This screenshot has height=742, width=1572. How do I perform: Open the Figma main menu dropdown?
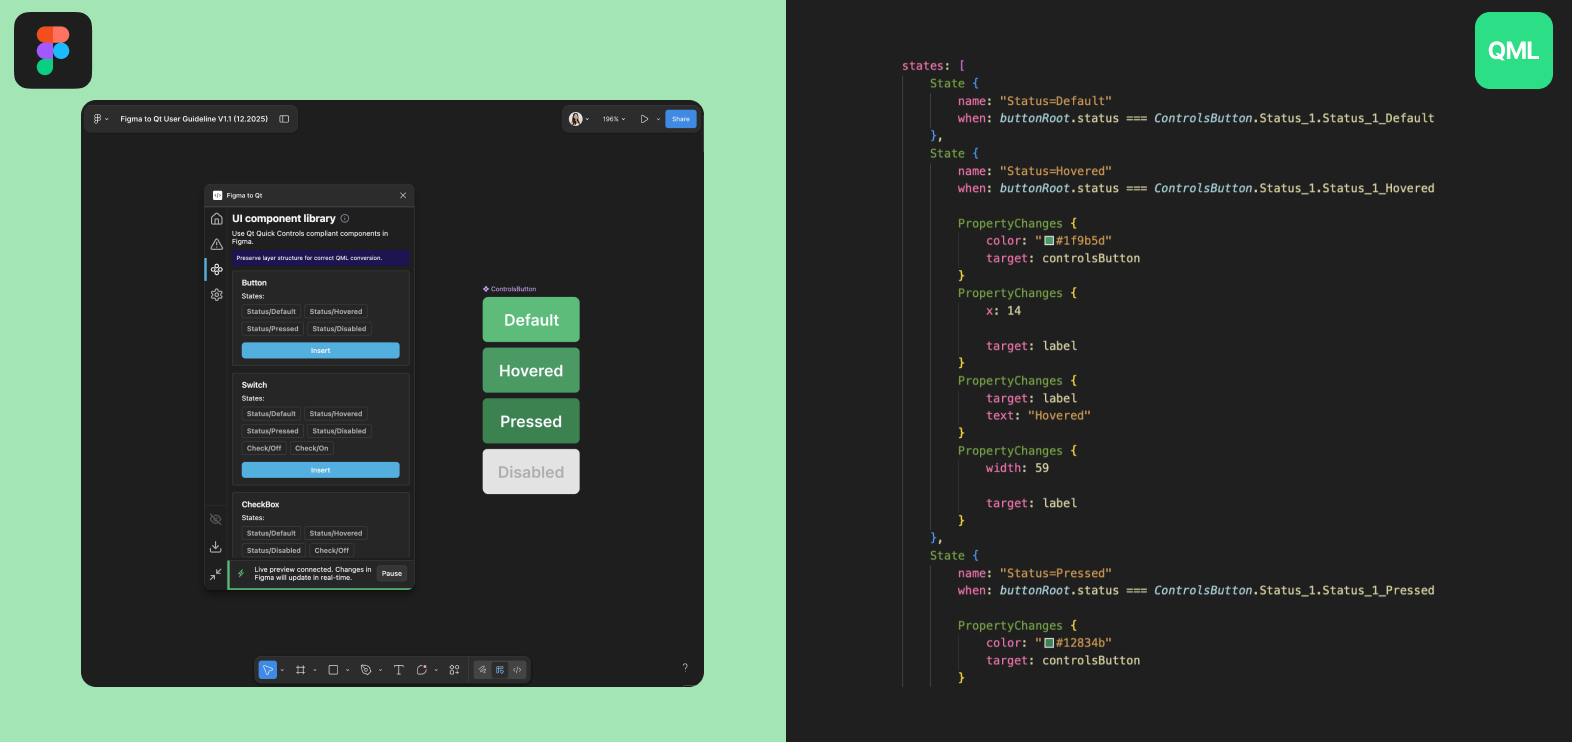point(100,119)
